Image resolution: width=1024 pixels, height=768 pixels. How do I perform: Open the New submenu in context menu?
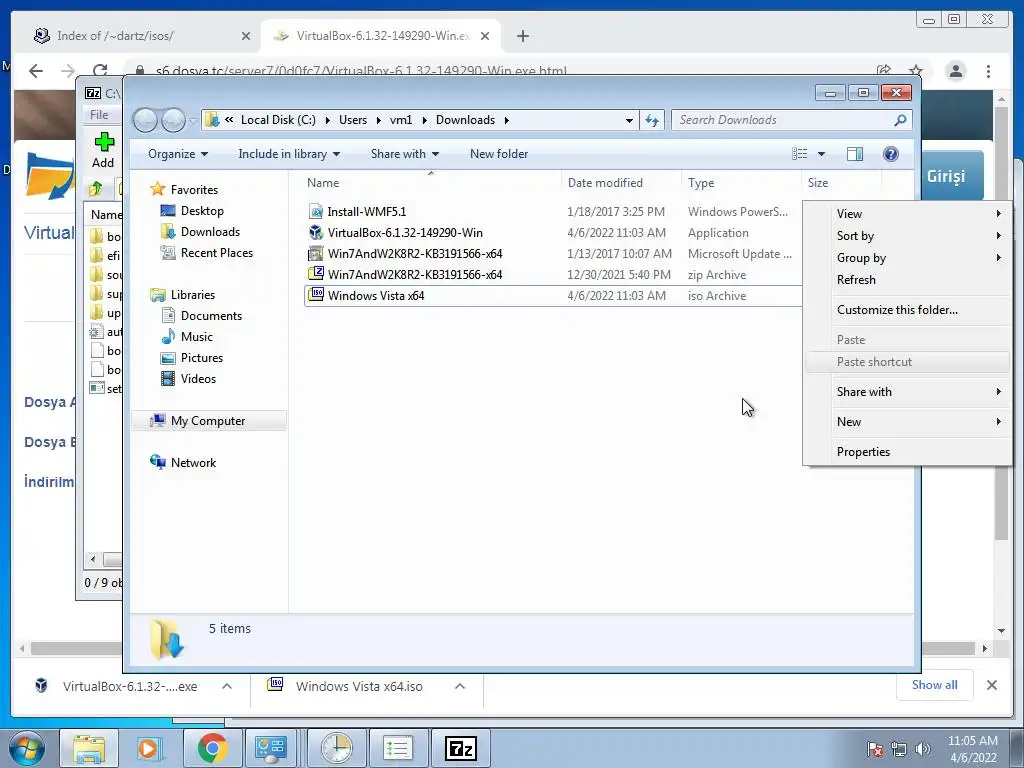[x=908, y=422]
